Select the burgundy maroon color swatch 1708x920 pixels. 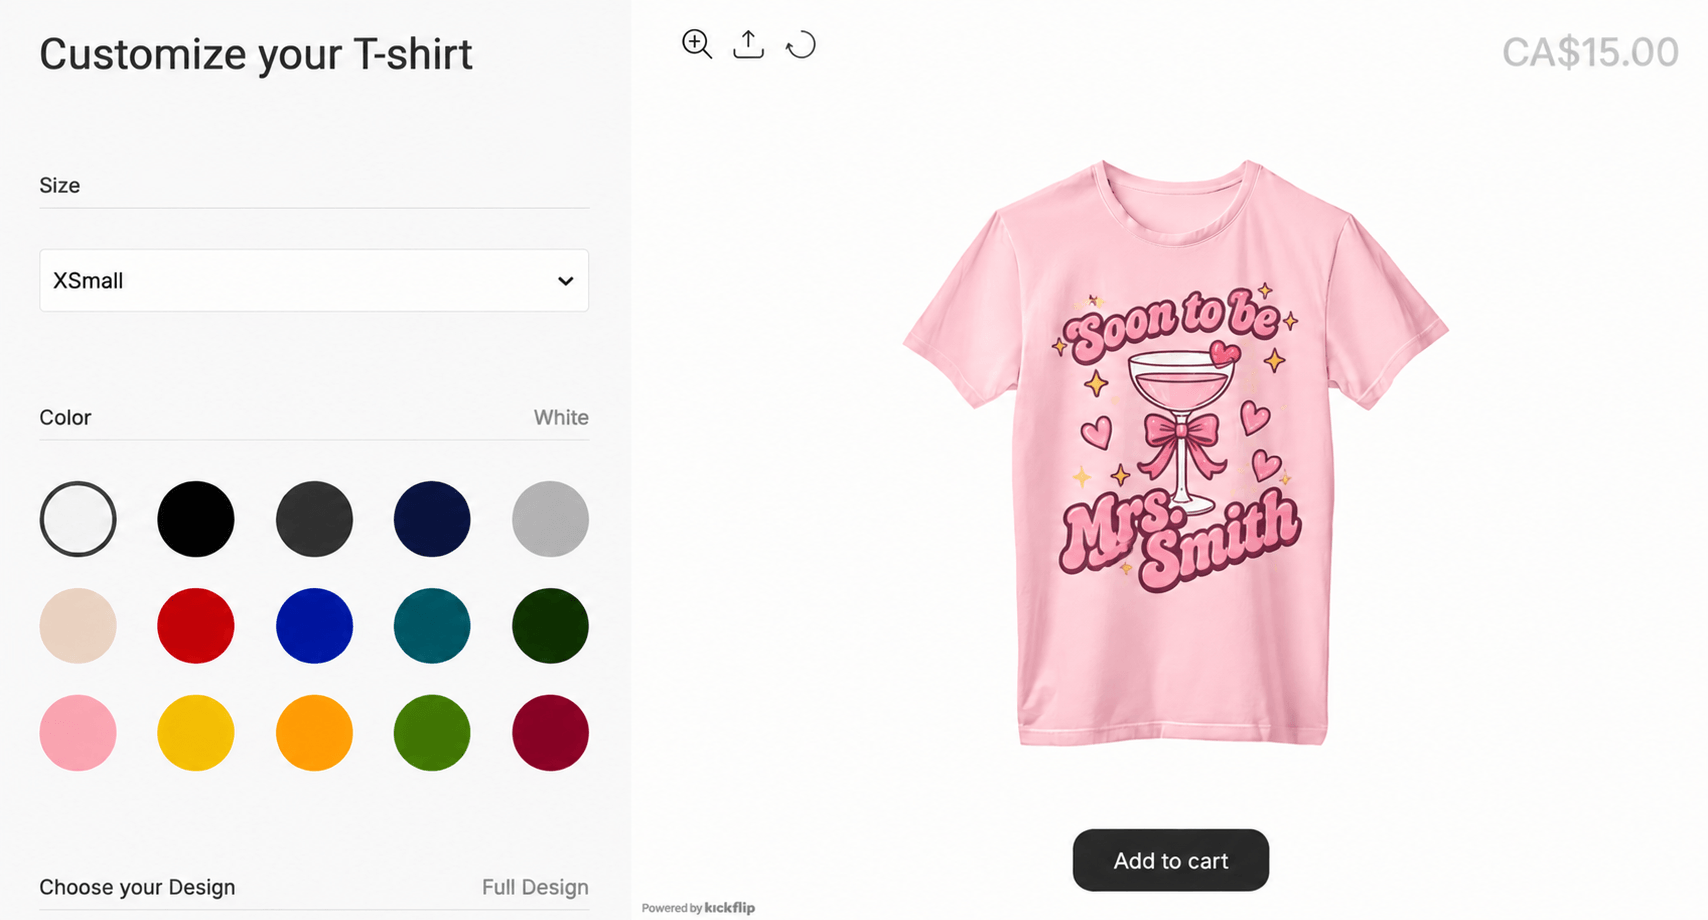550,733
